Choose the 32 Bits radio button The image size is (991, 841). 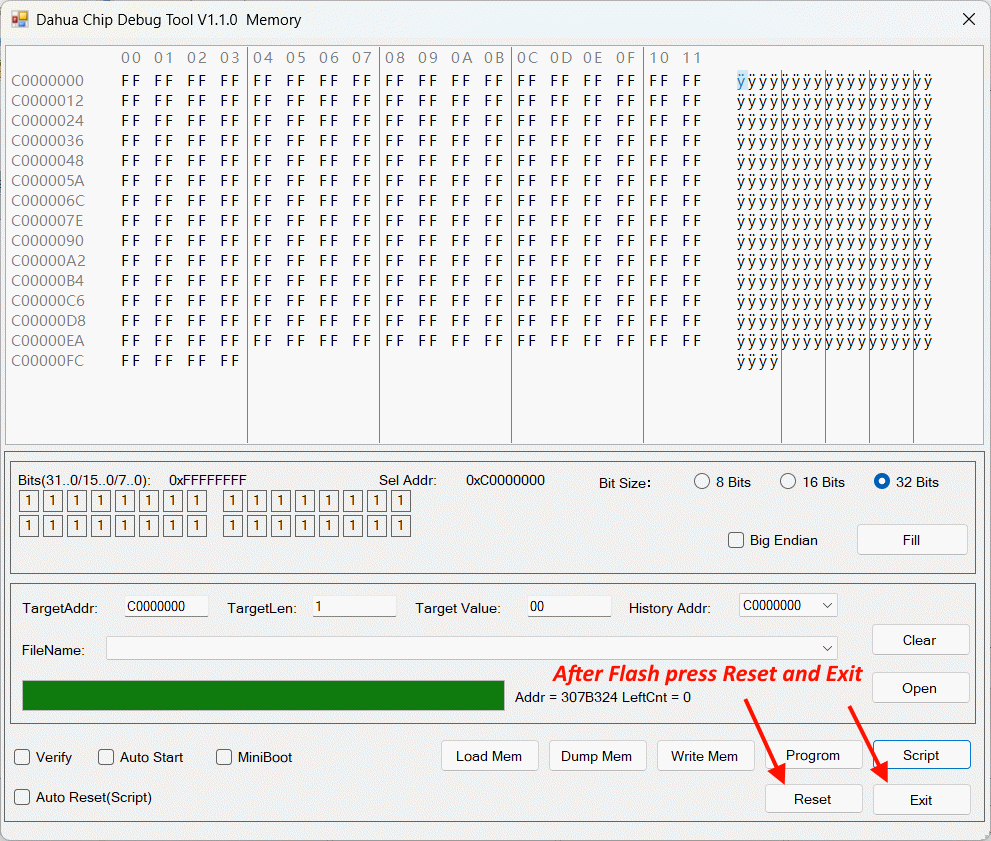click(x=881, y=481)
